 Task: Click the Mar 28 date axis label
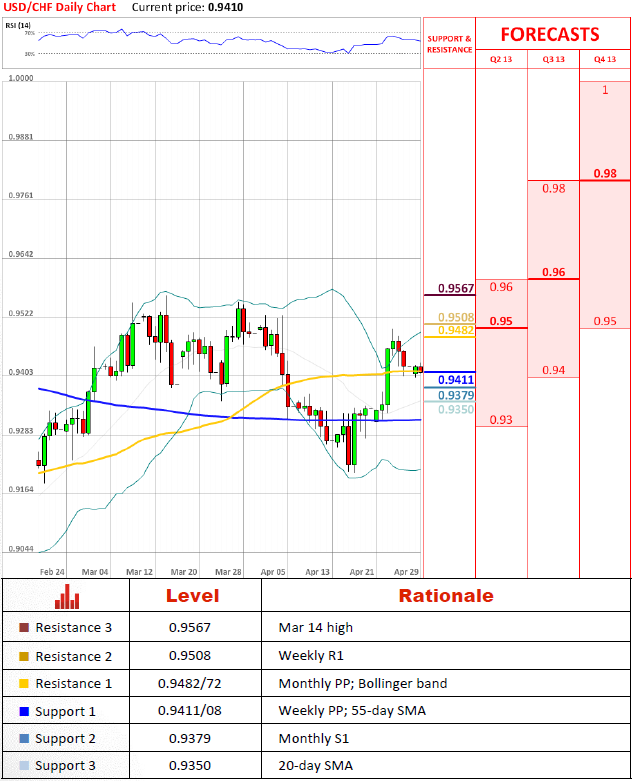[x=228, y=572]
